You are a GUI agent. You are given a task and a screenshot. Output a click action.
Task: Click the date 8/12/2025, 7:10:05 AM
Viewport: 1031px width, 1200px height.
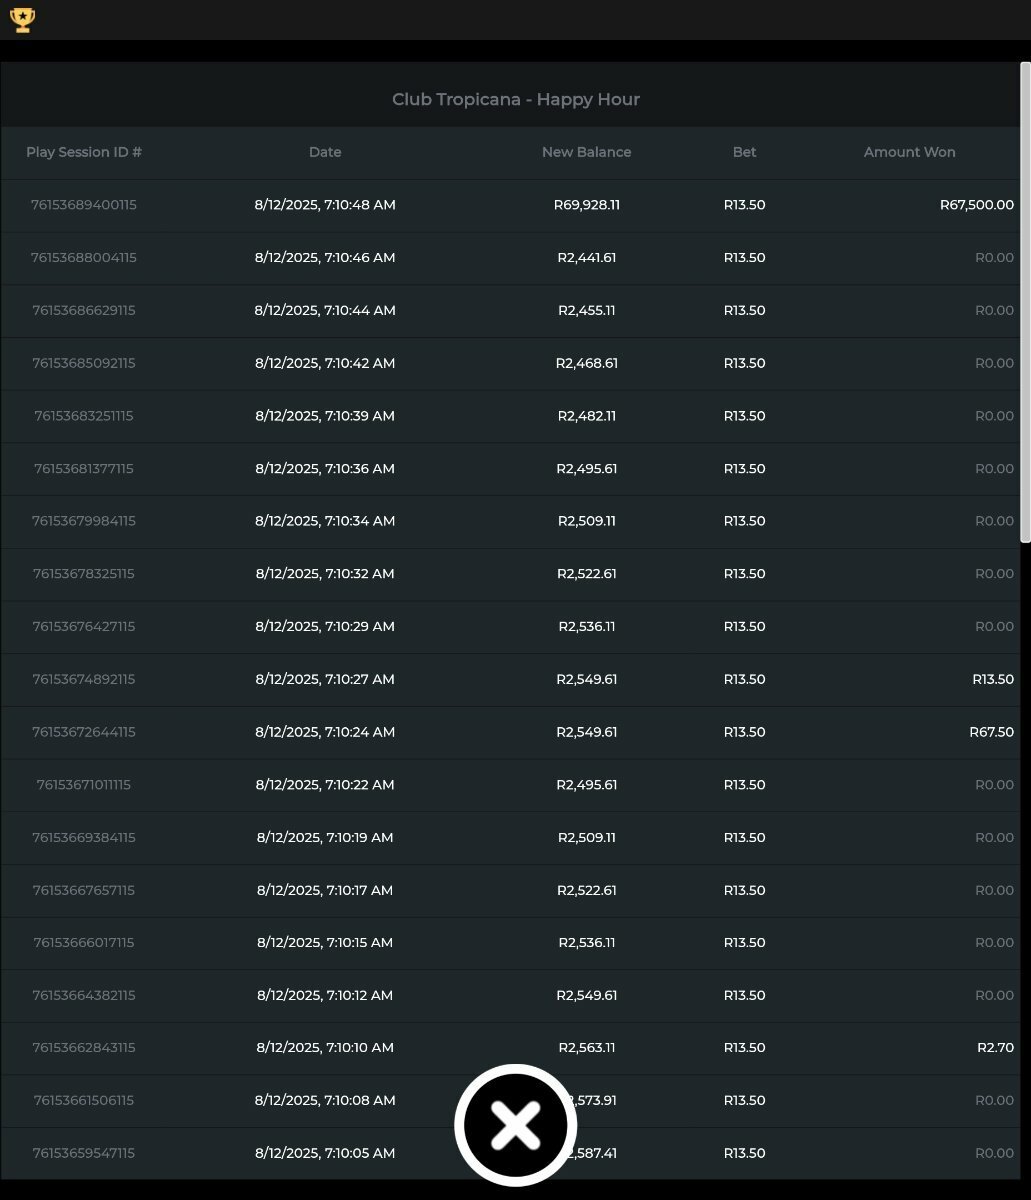tap(325, 1154)
